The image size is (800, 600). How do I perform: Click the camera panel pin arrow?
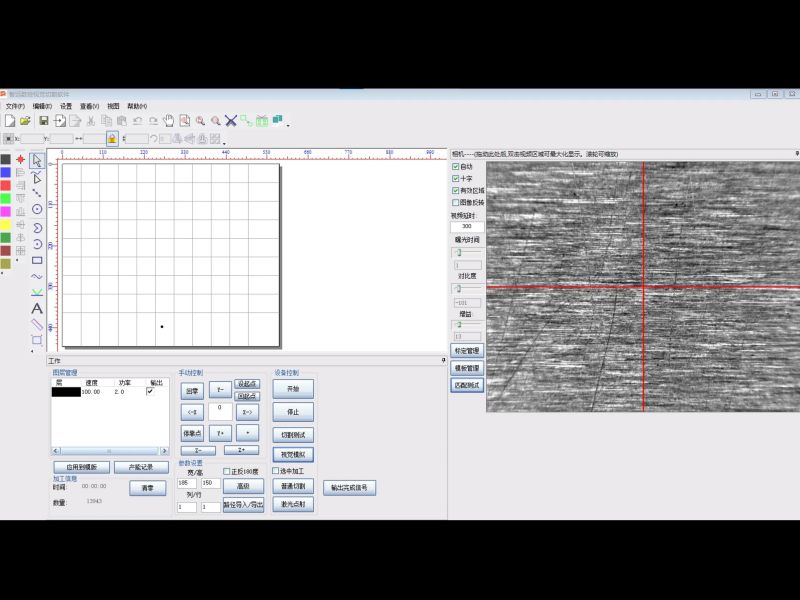pos(796,154)
